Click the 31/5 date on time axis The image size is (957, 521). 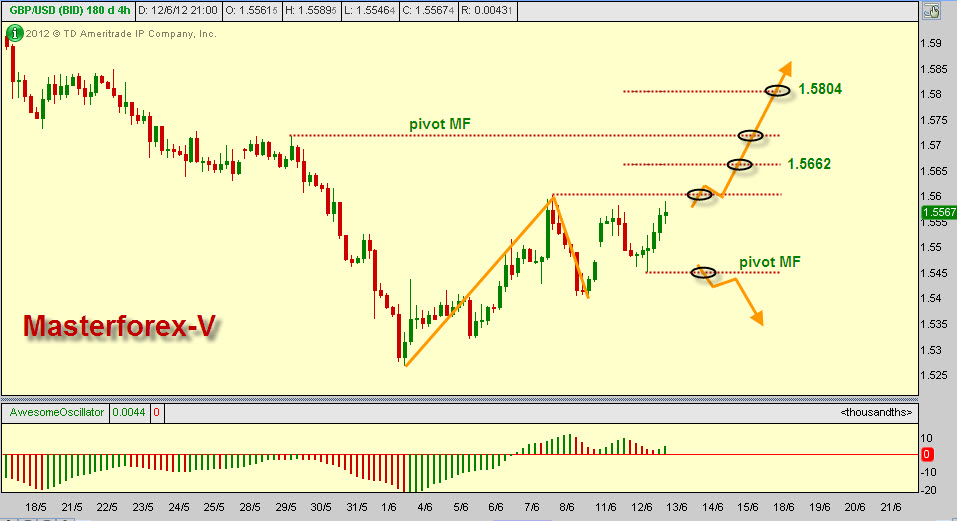357,507
